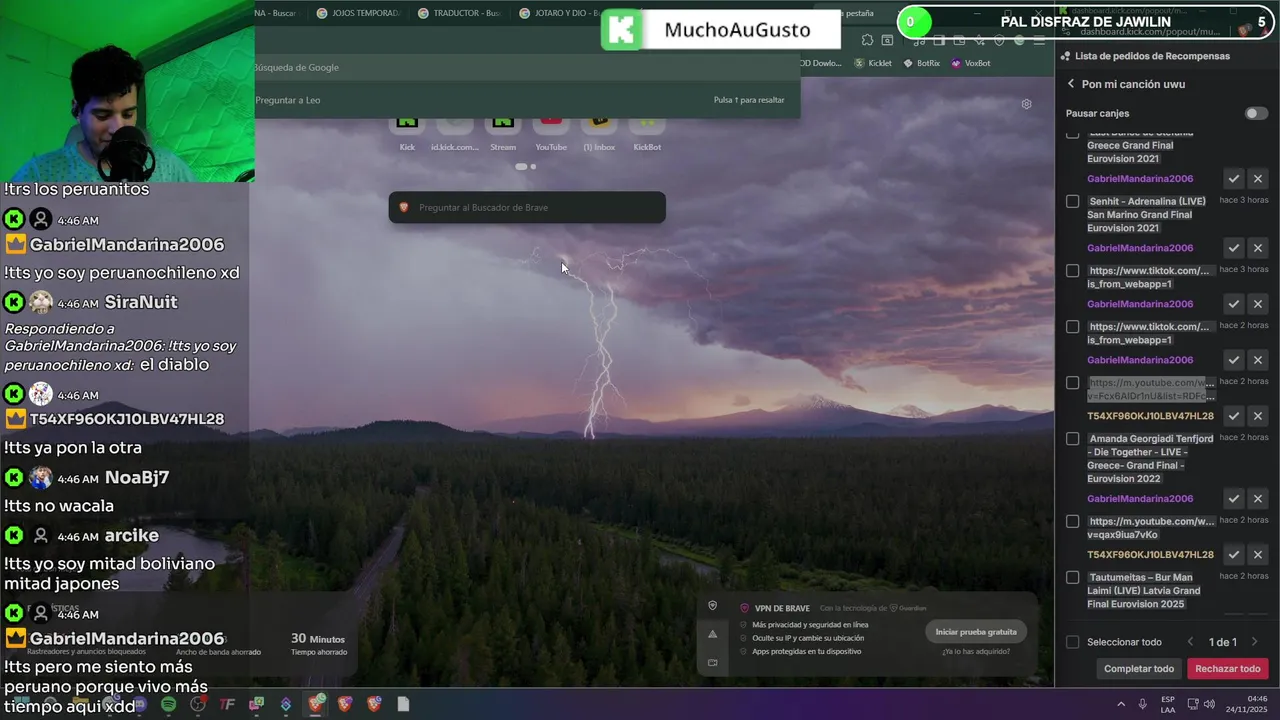This screenshot has width=1280, height=720.
Task: Open the Kick shortcut tile
Action: [407, 134]
